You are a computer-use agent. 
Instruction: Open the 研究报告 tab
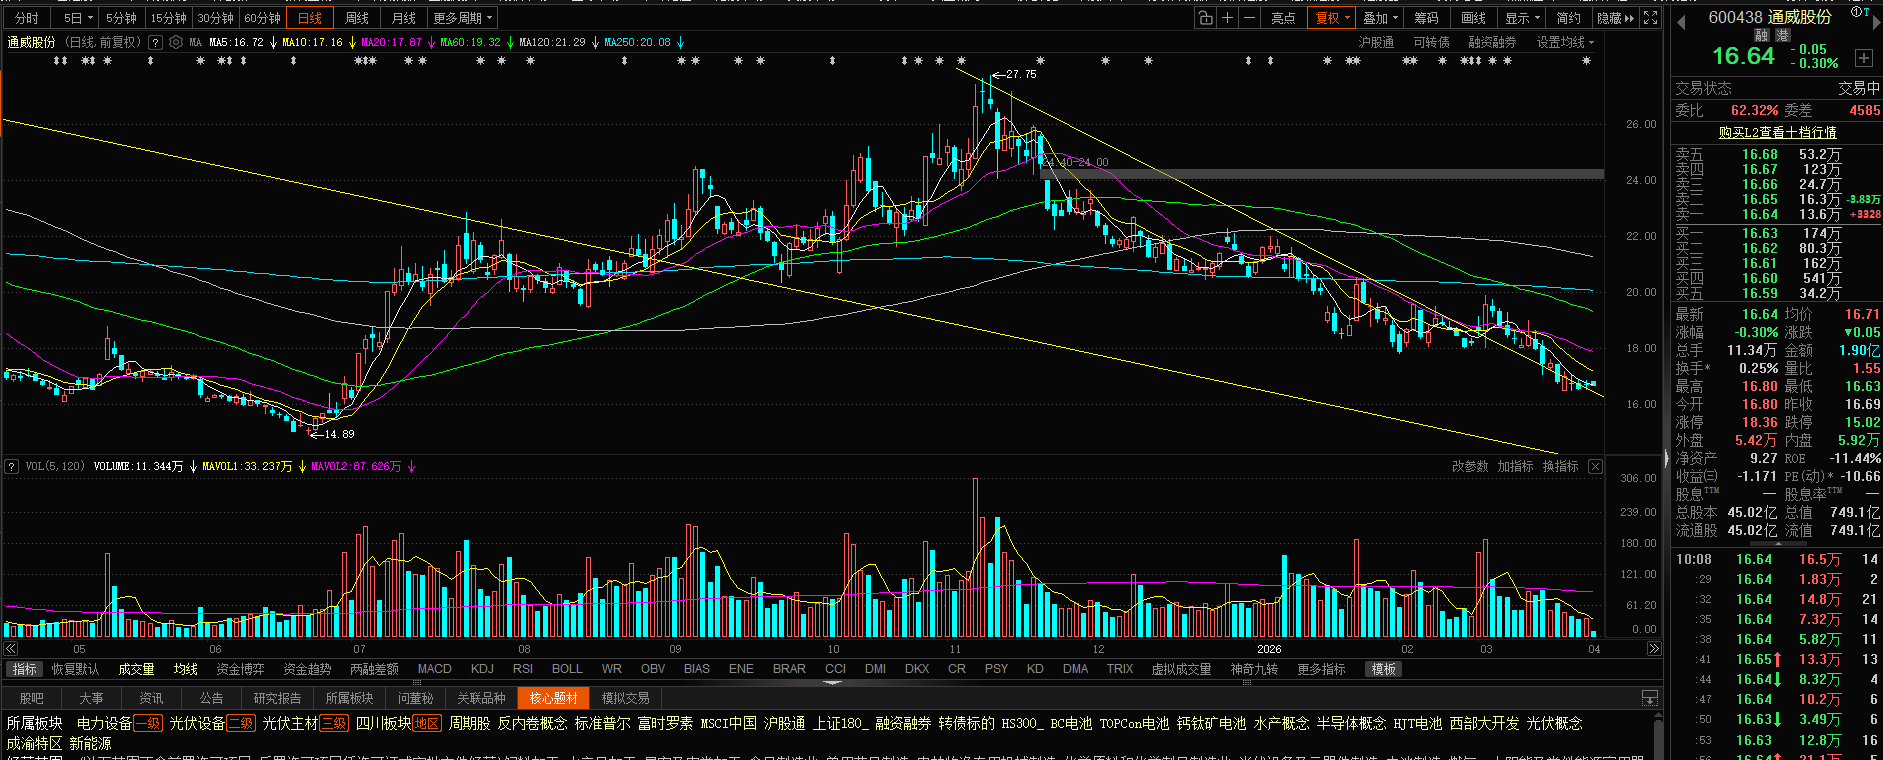pos(277,698)
